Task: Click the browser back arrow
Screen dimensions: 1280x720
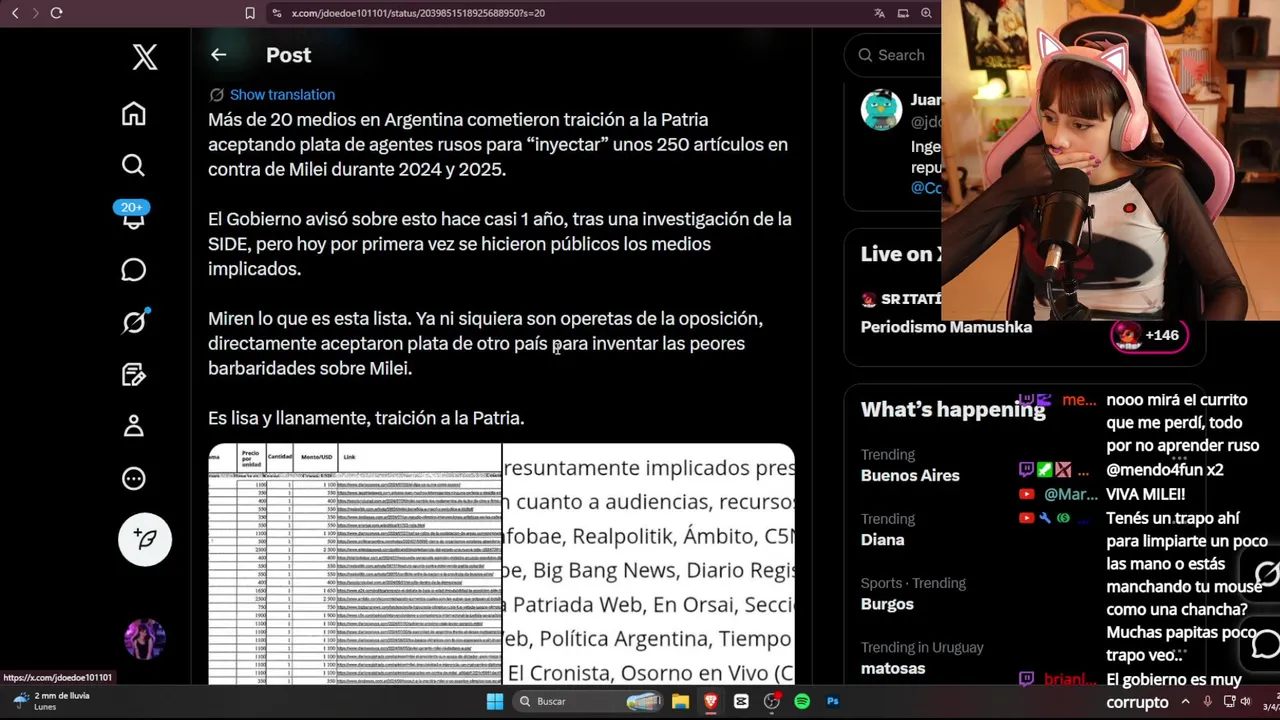Action: pyautogui.click(x=14, y=13)
